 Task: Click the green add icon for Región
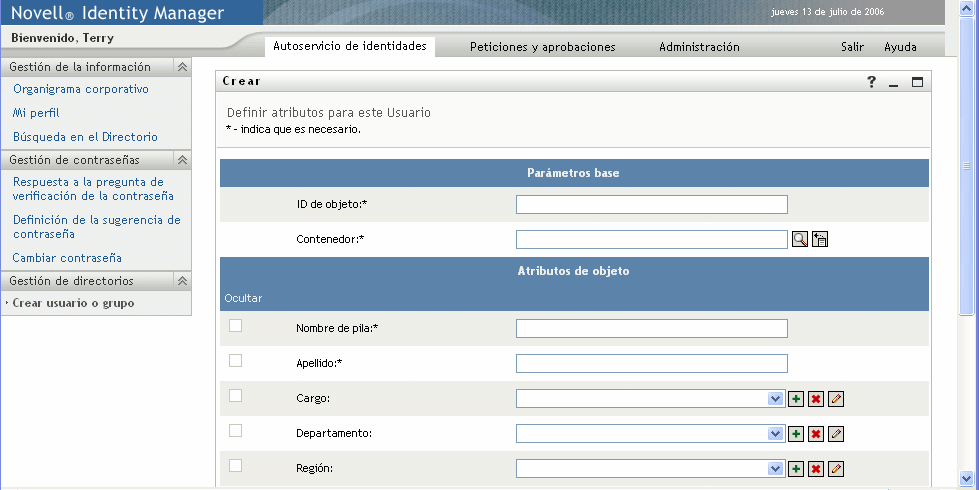[x=796, y=469]
